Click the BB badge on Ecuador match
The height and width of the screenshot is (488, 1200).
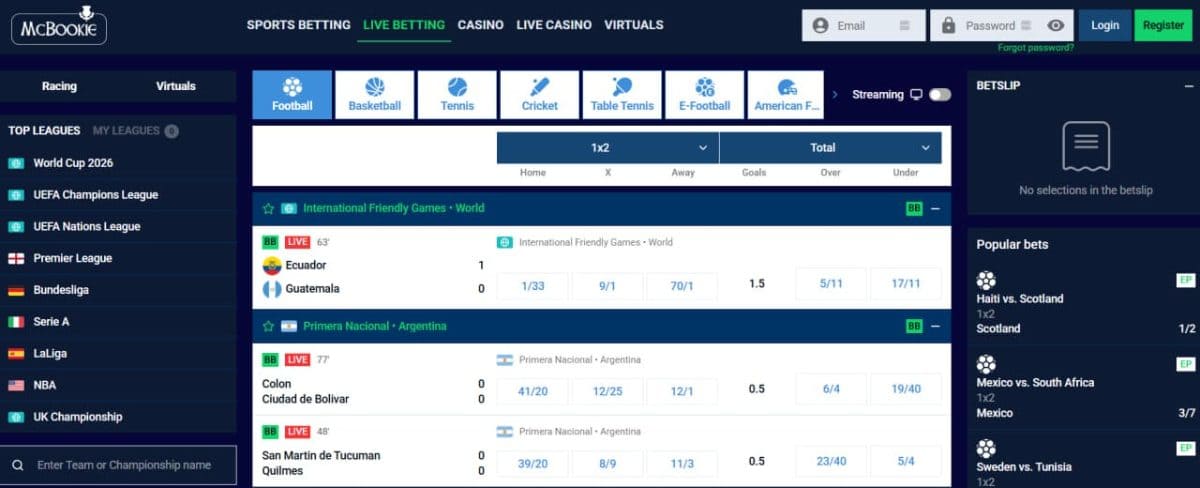(270, 242)
